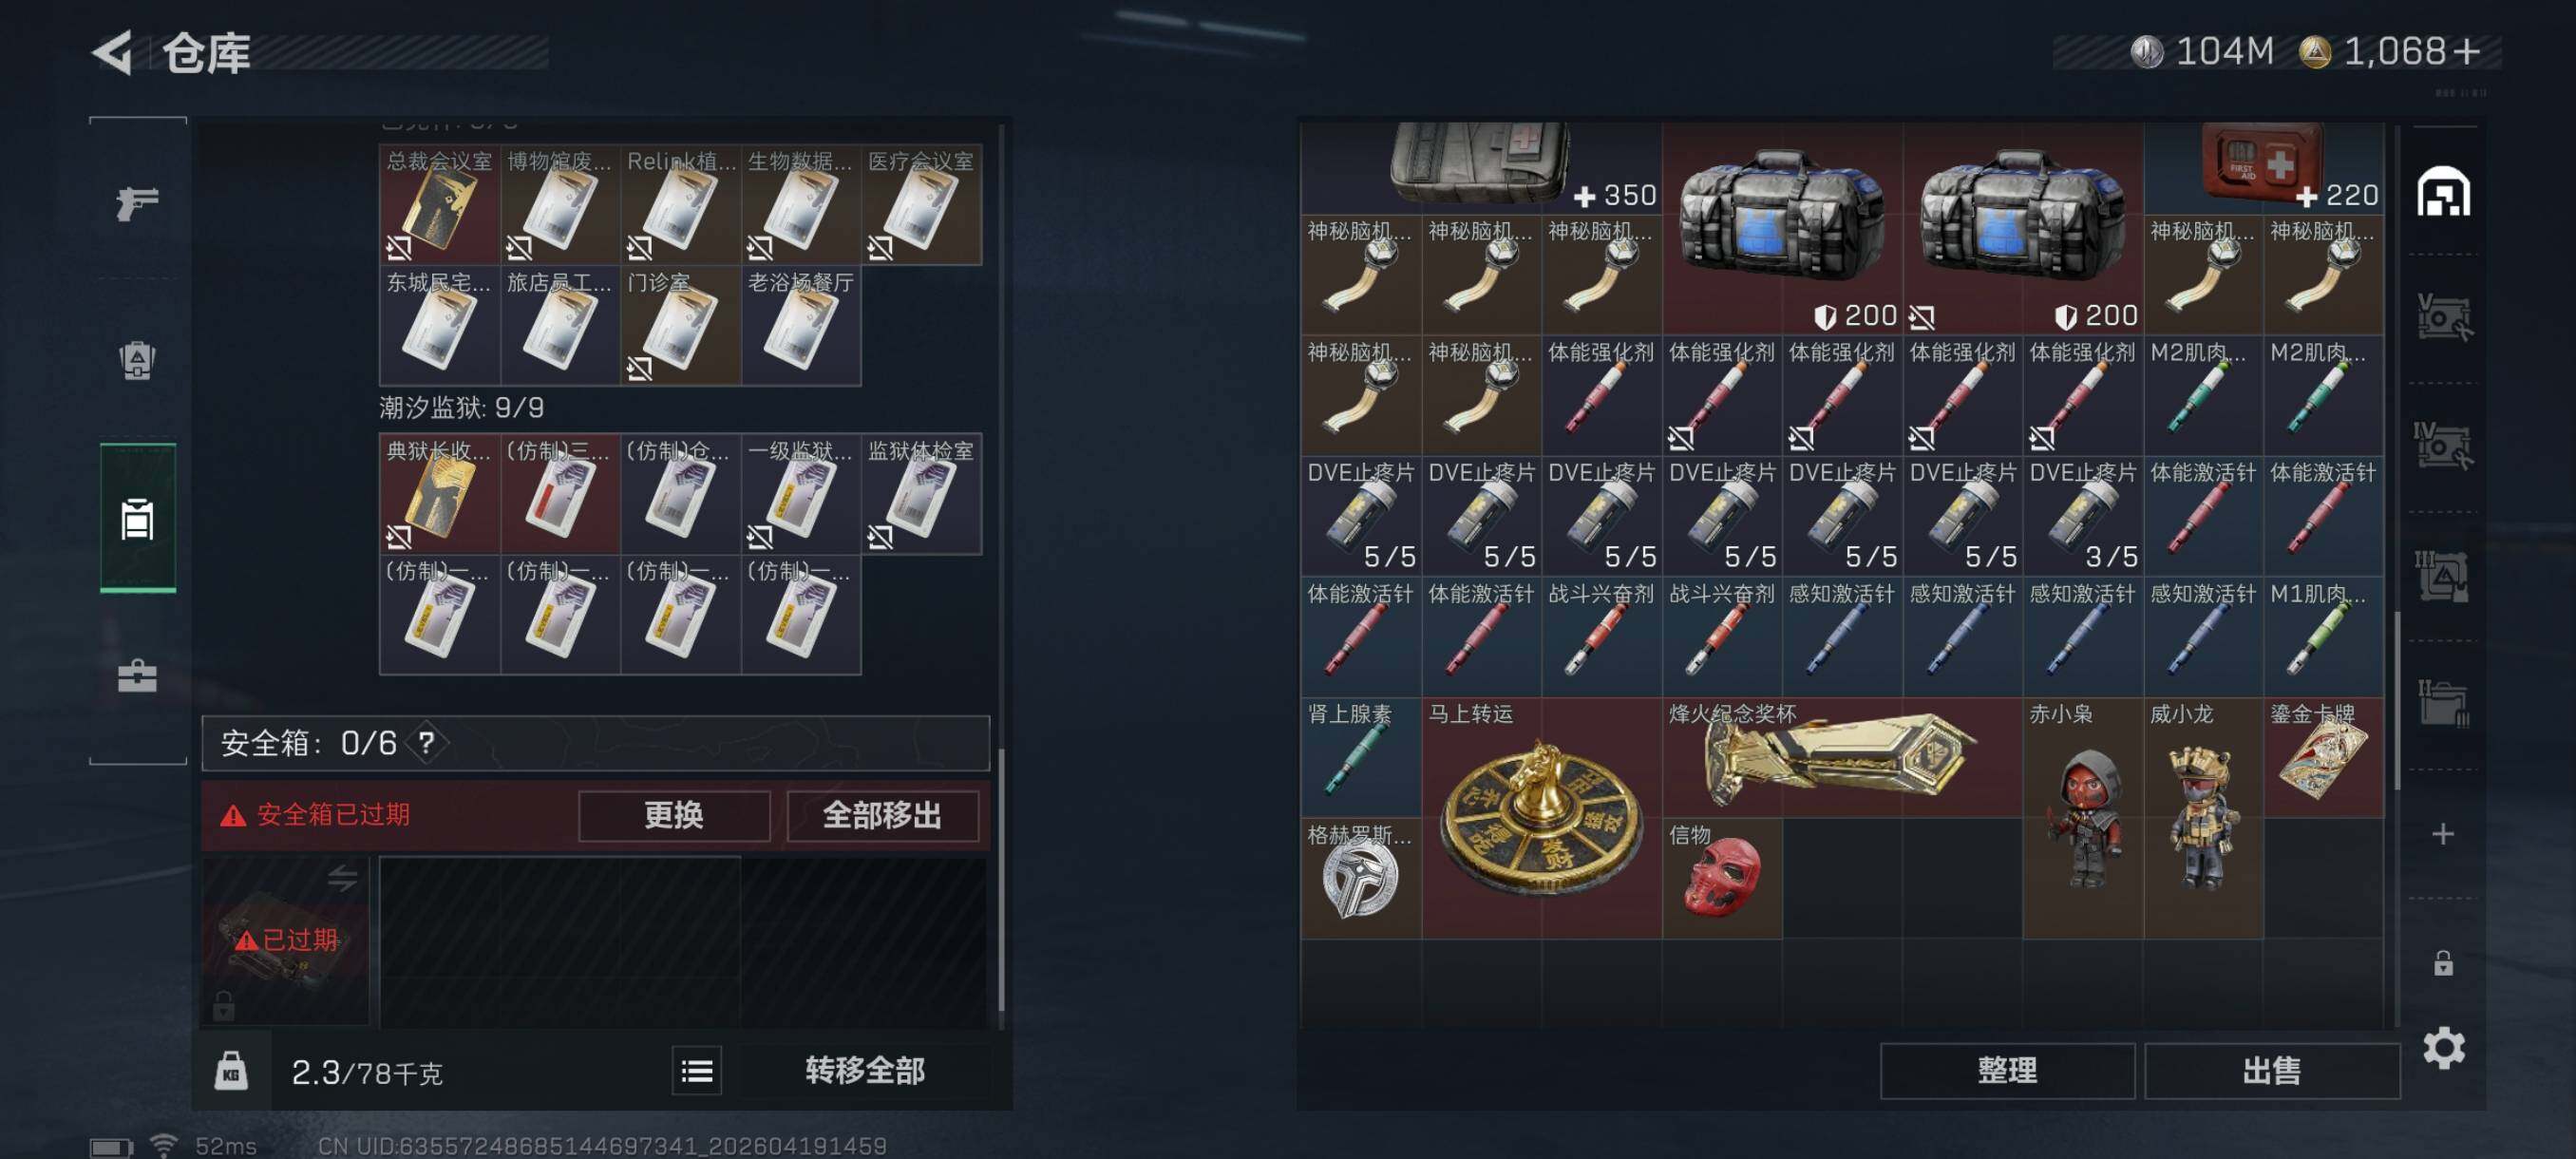Select the 马上转运 golden horse item
Image resolution: width=2576 pixels, height=1159 pixels.
[x=1541, y=818]
